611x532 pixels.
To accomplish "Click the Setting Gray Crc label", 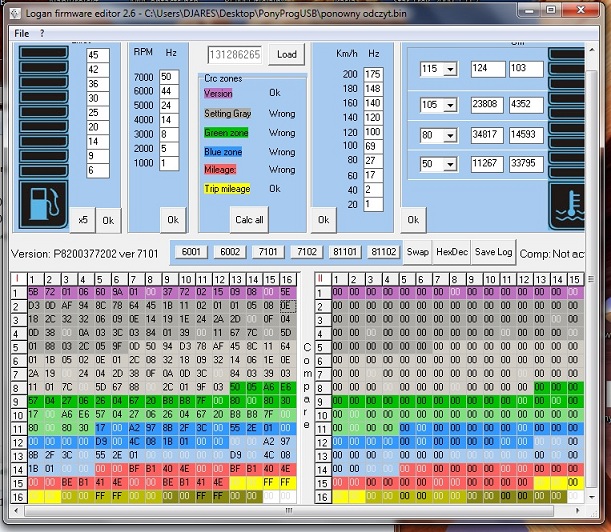I will [x=228, y=114].
